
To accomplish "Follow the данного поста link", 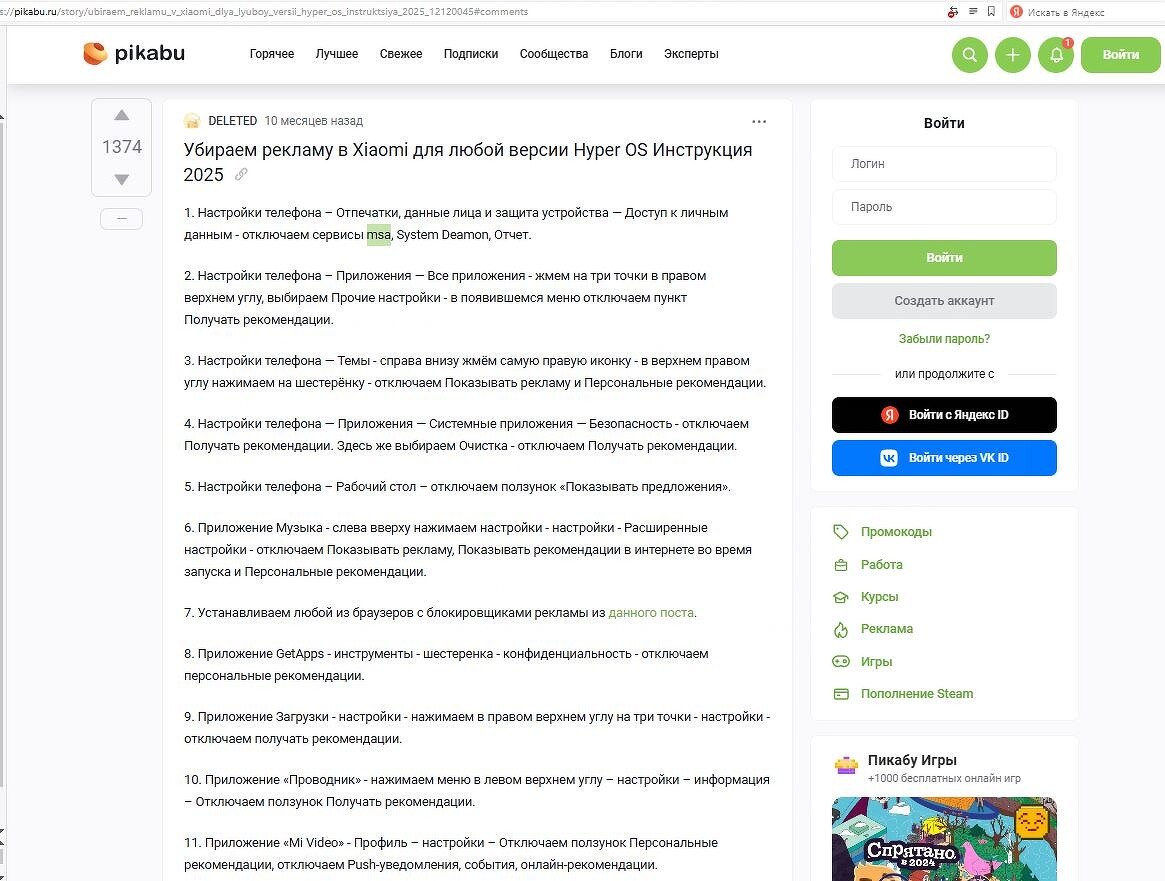I will click(650, 613).
